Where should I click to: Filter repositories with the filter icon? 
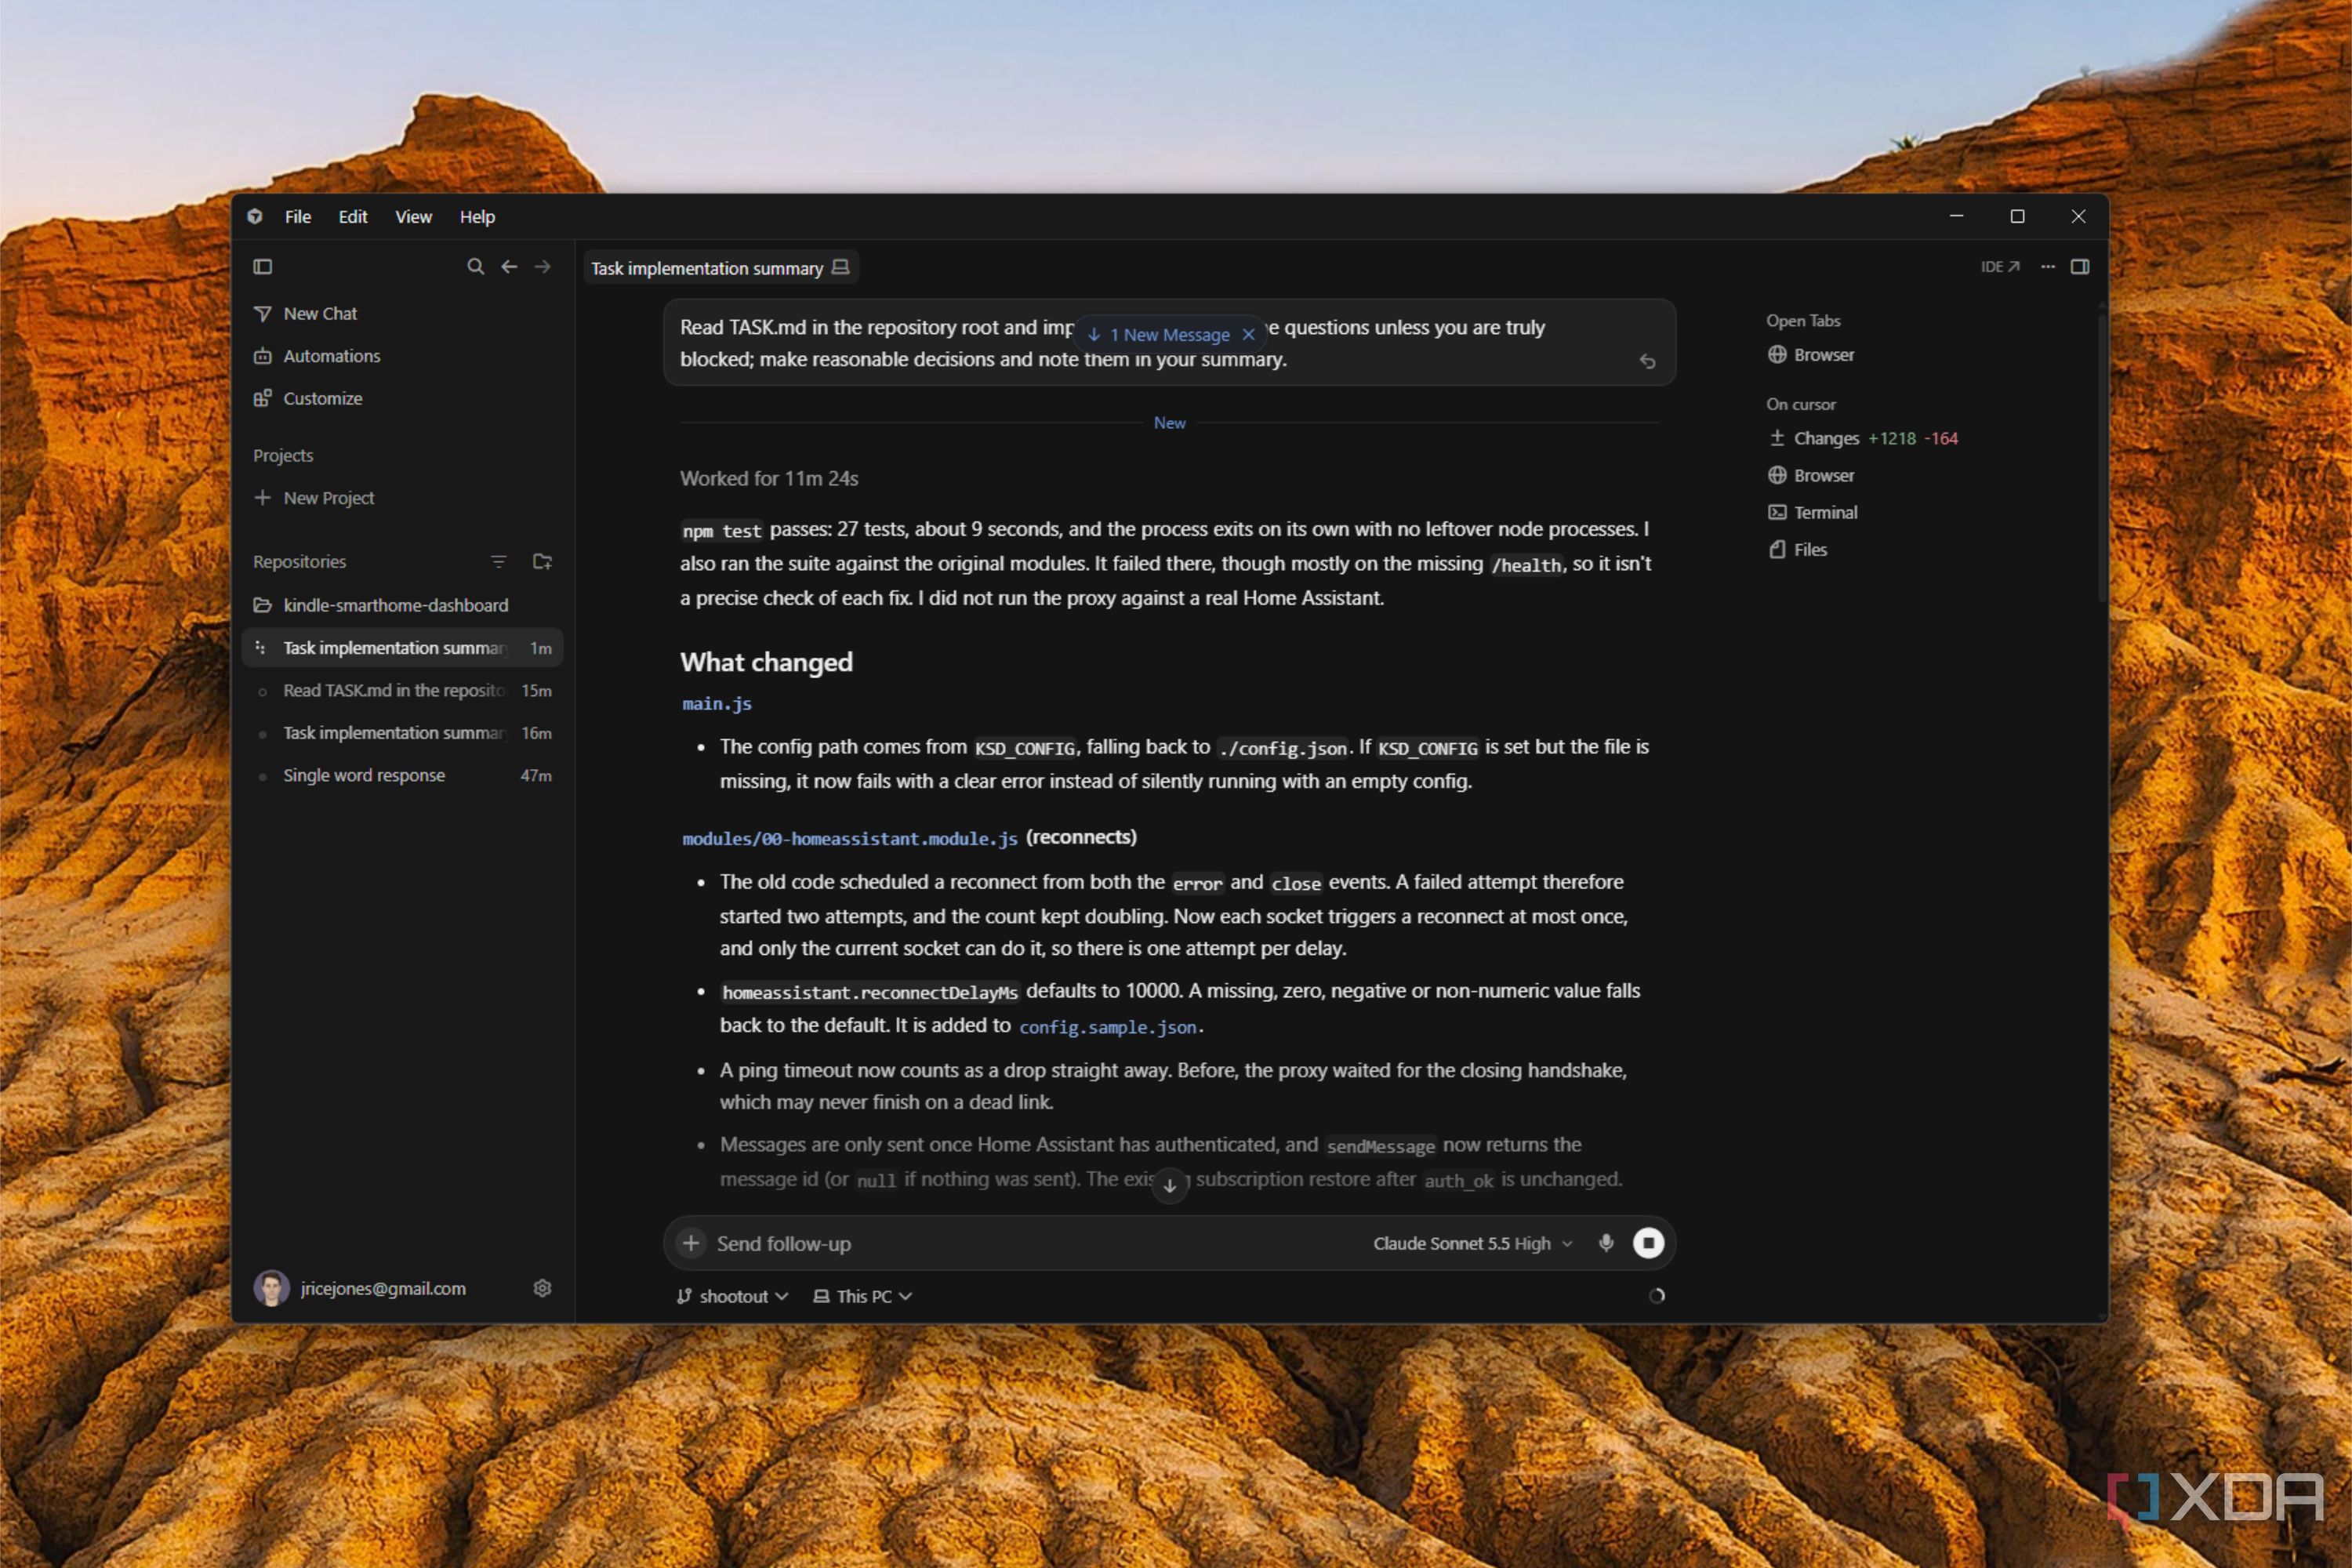click(x=499, y=562)
